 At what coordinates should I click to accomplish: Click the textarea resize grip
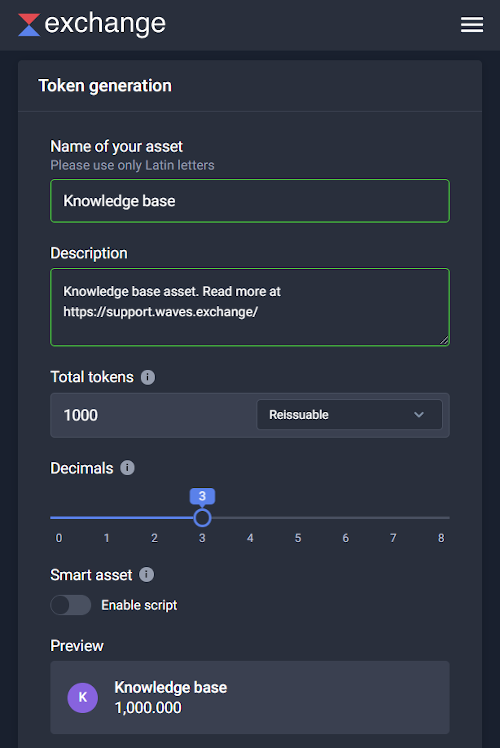click(x=444, y=340)
